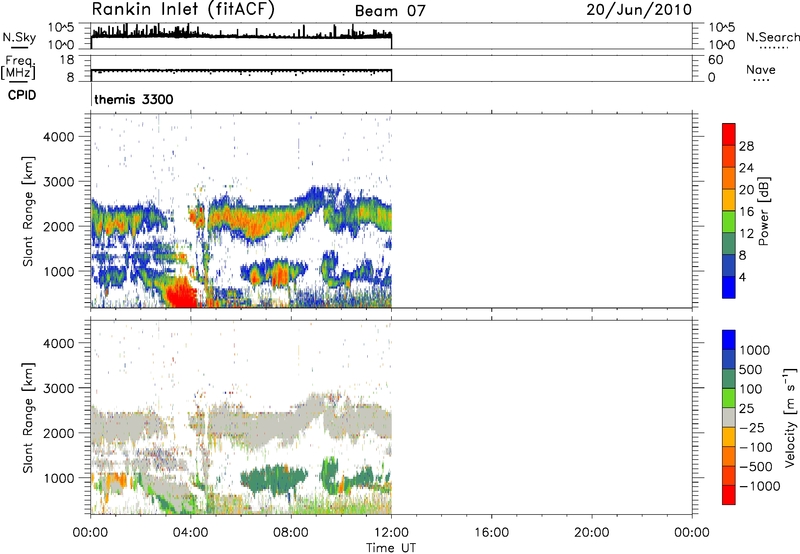
Task: Click the '2000' tick on the velocity panel axis
Action: pyautogui.click(x=59, y=433)
